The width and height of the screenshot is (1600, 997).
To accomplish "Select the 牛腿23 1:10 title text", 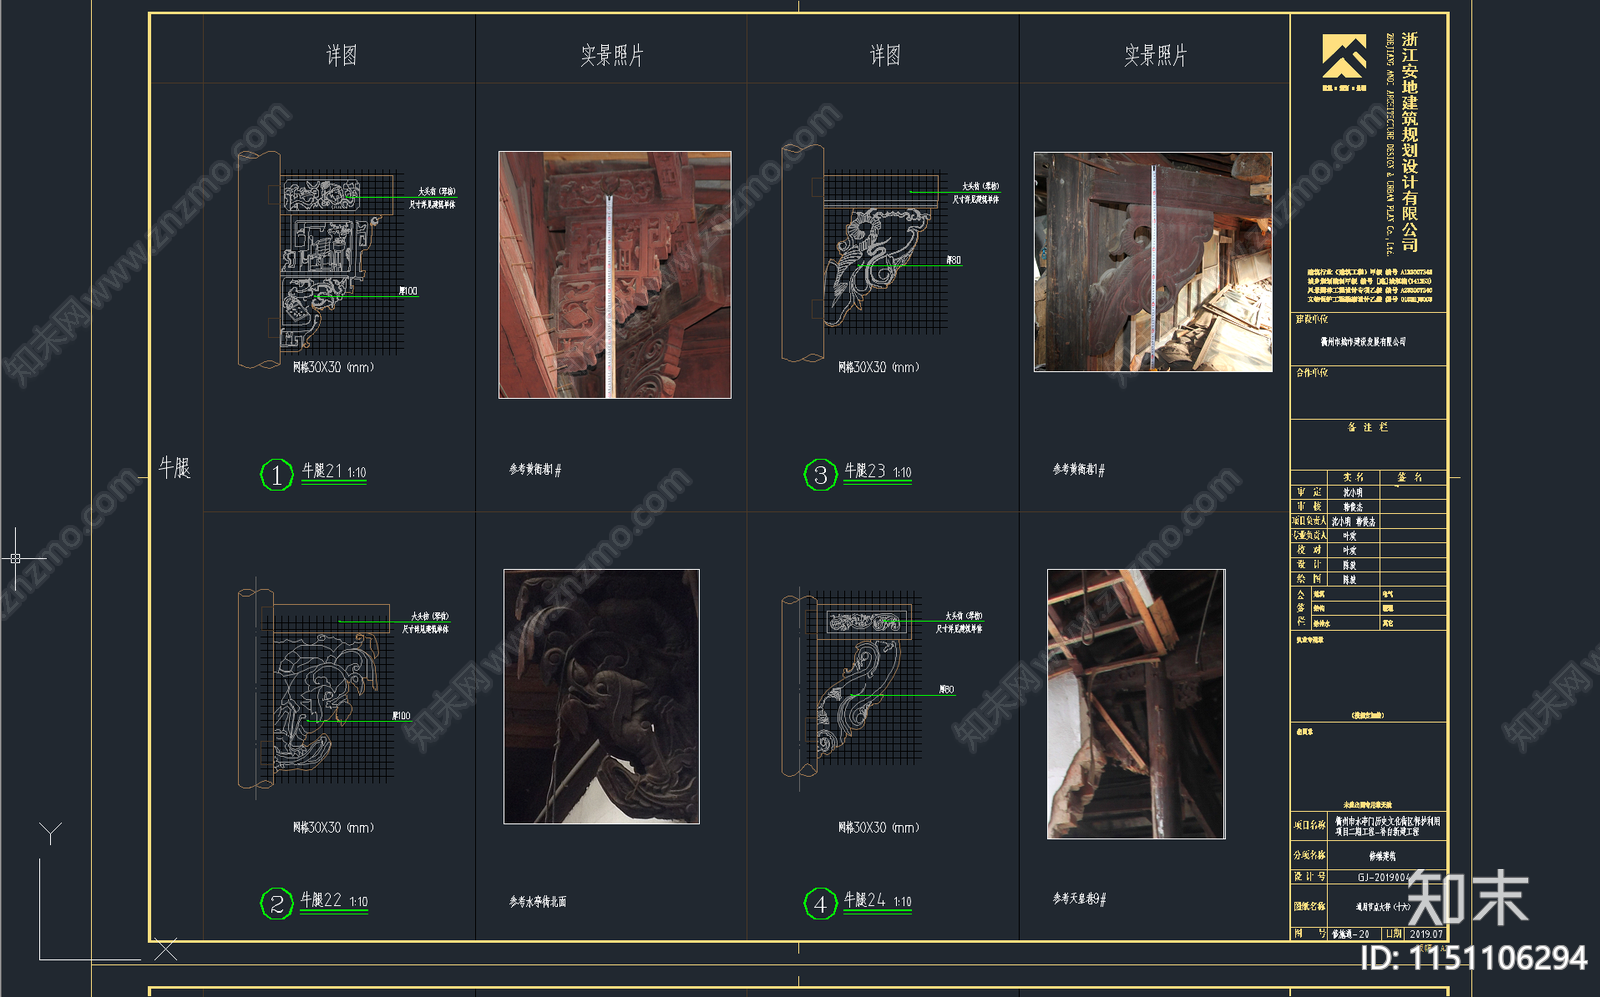I will [x=878, y=472].
